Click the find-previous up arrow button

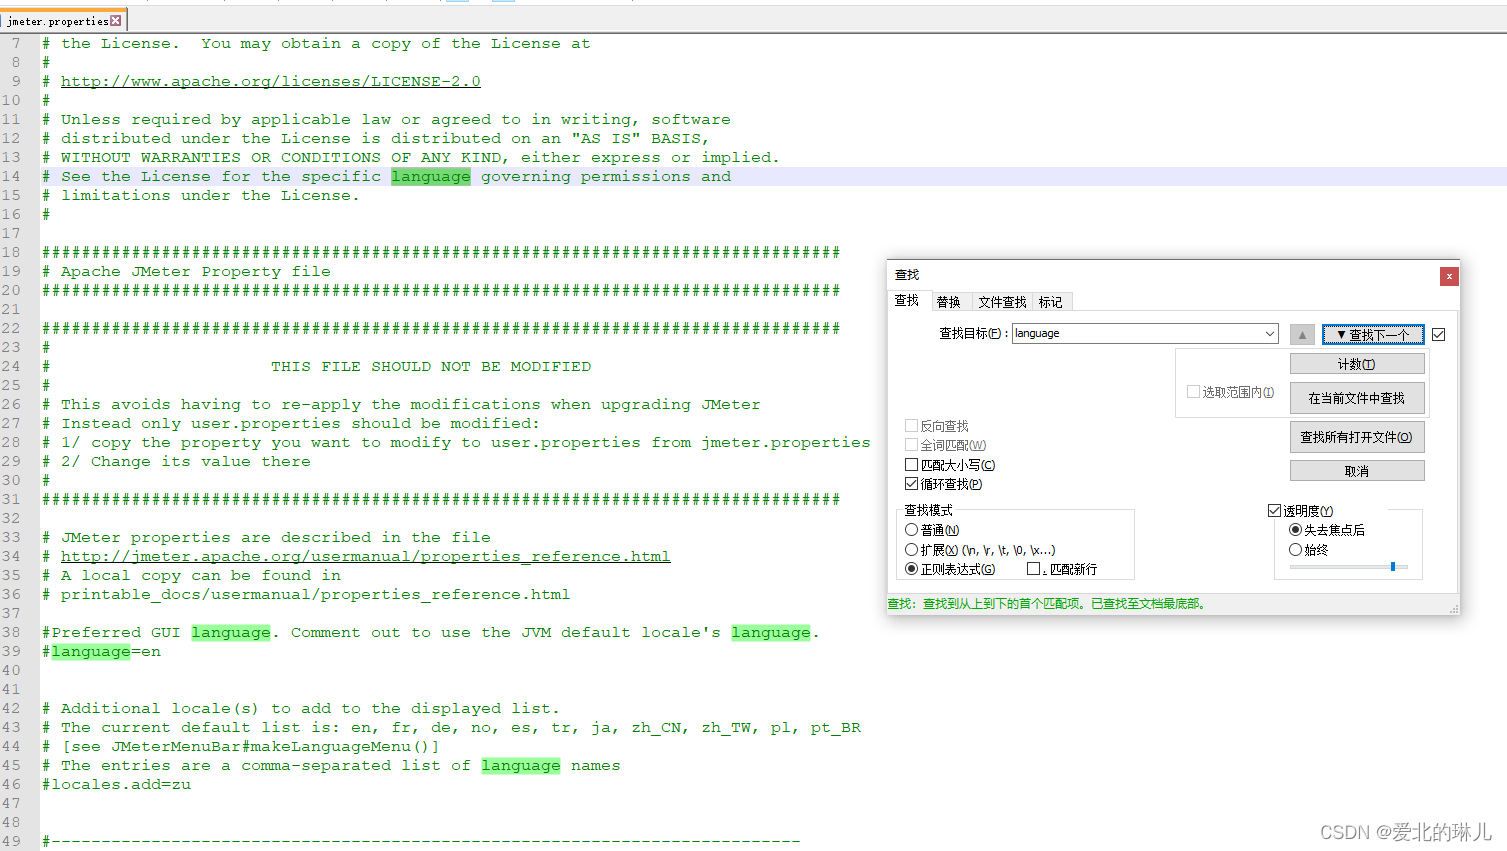click(1302, 335)
